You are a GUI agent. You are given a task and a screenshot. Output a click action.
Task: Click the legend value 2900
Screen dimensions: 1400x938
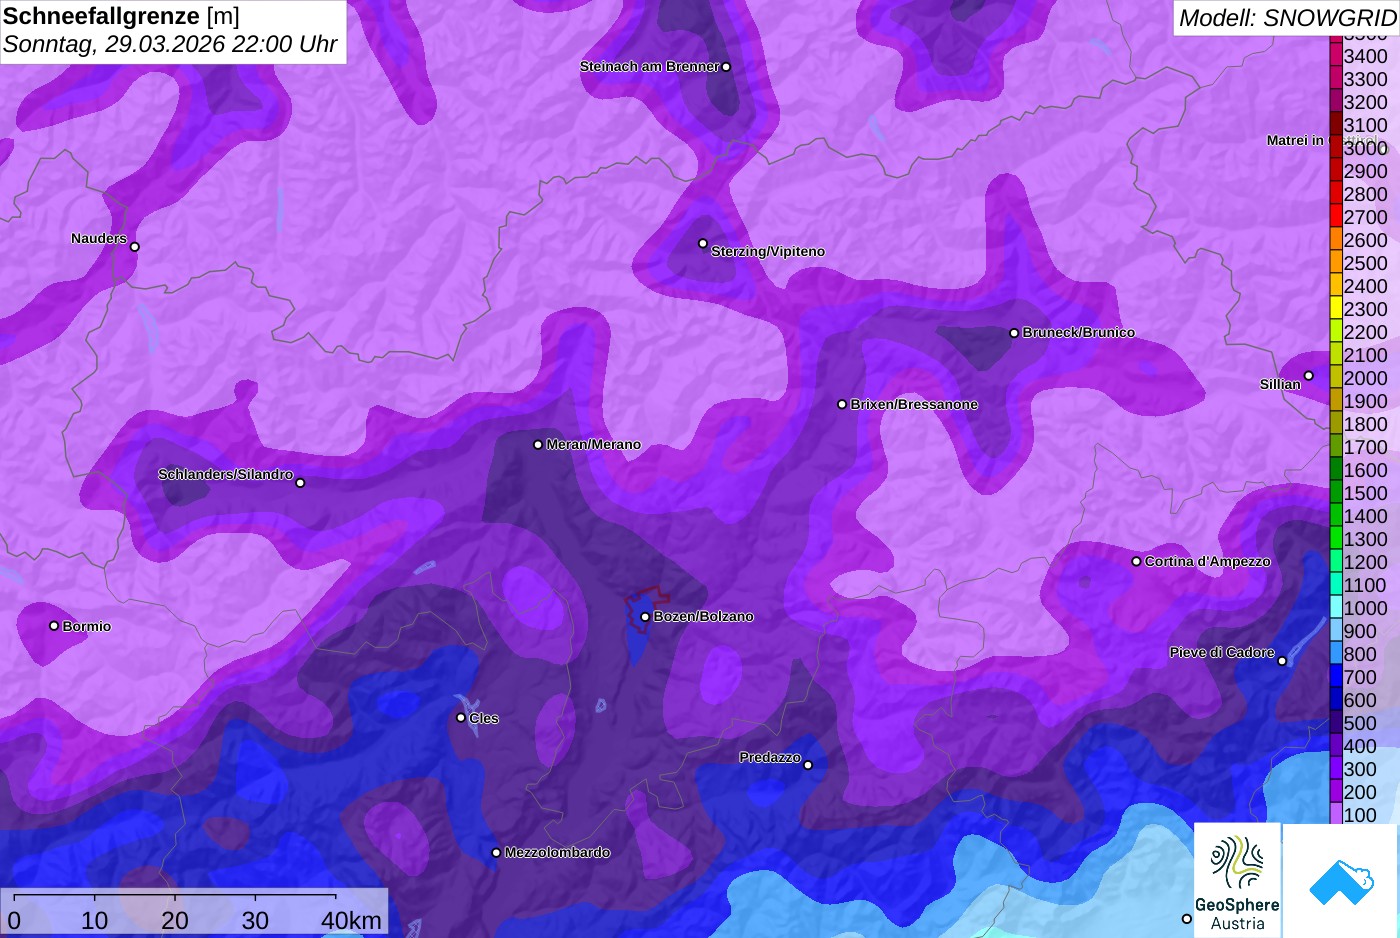pyautogui.click(x=1365, y=171)
